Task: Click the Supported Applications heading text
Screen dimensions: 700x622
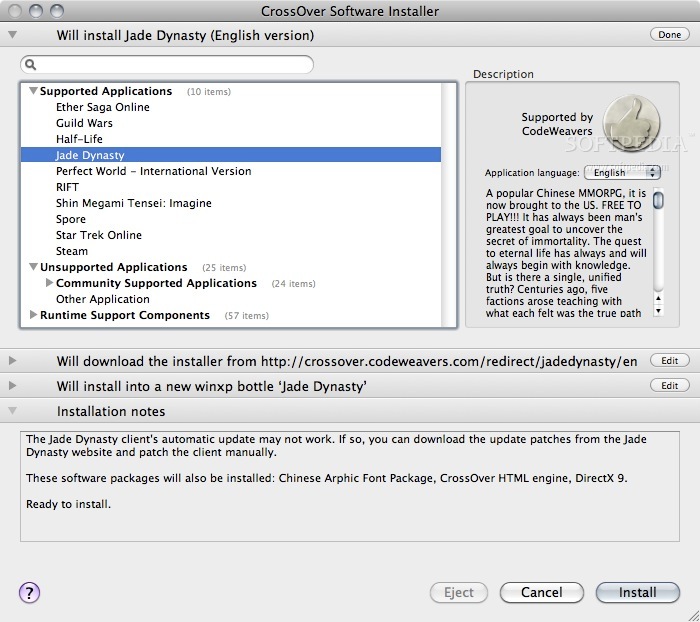Action: click(106, 91)
